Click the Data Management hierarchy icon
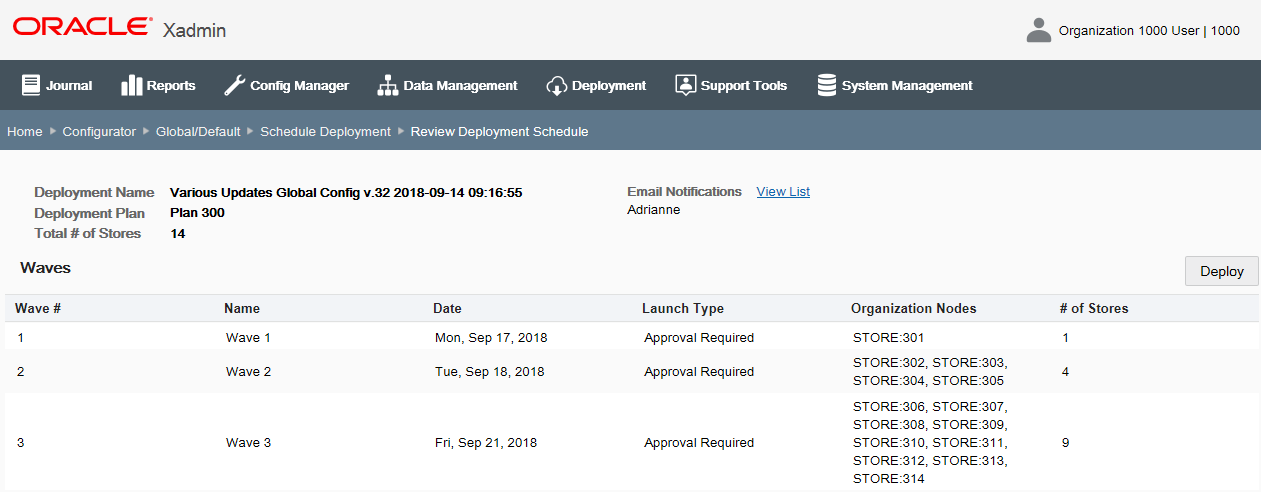 (387, 85)
